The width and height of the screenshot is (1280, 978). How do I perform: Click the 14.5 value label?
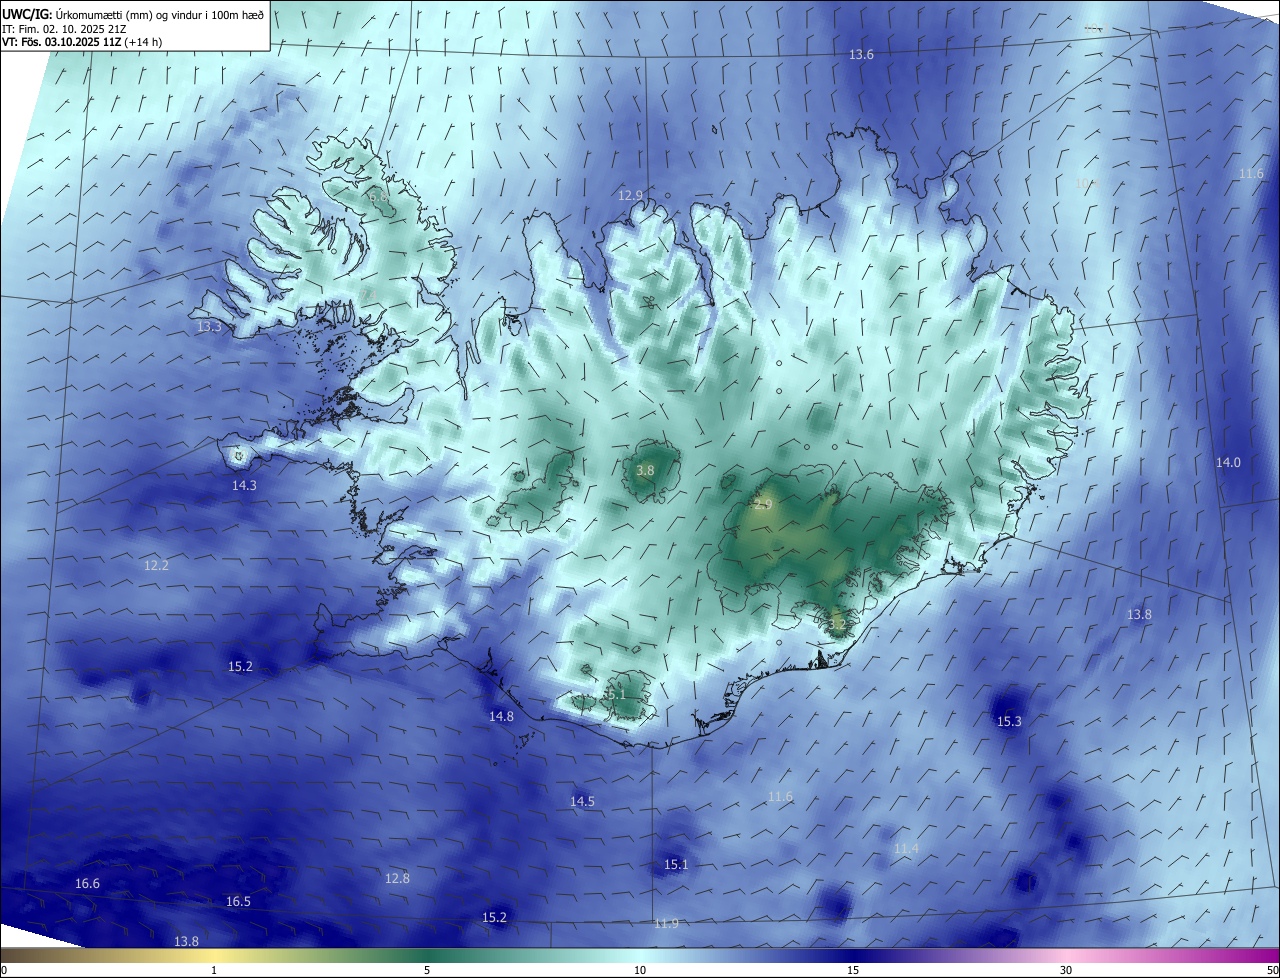[x=582, y=802]
